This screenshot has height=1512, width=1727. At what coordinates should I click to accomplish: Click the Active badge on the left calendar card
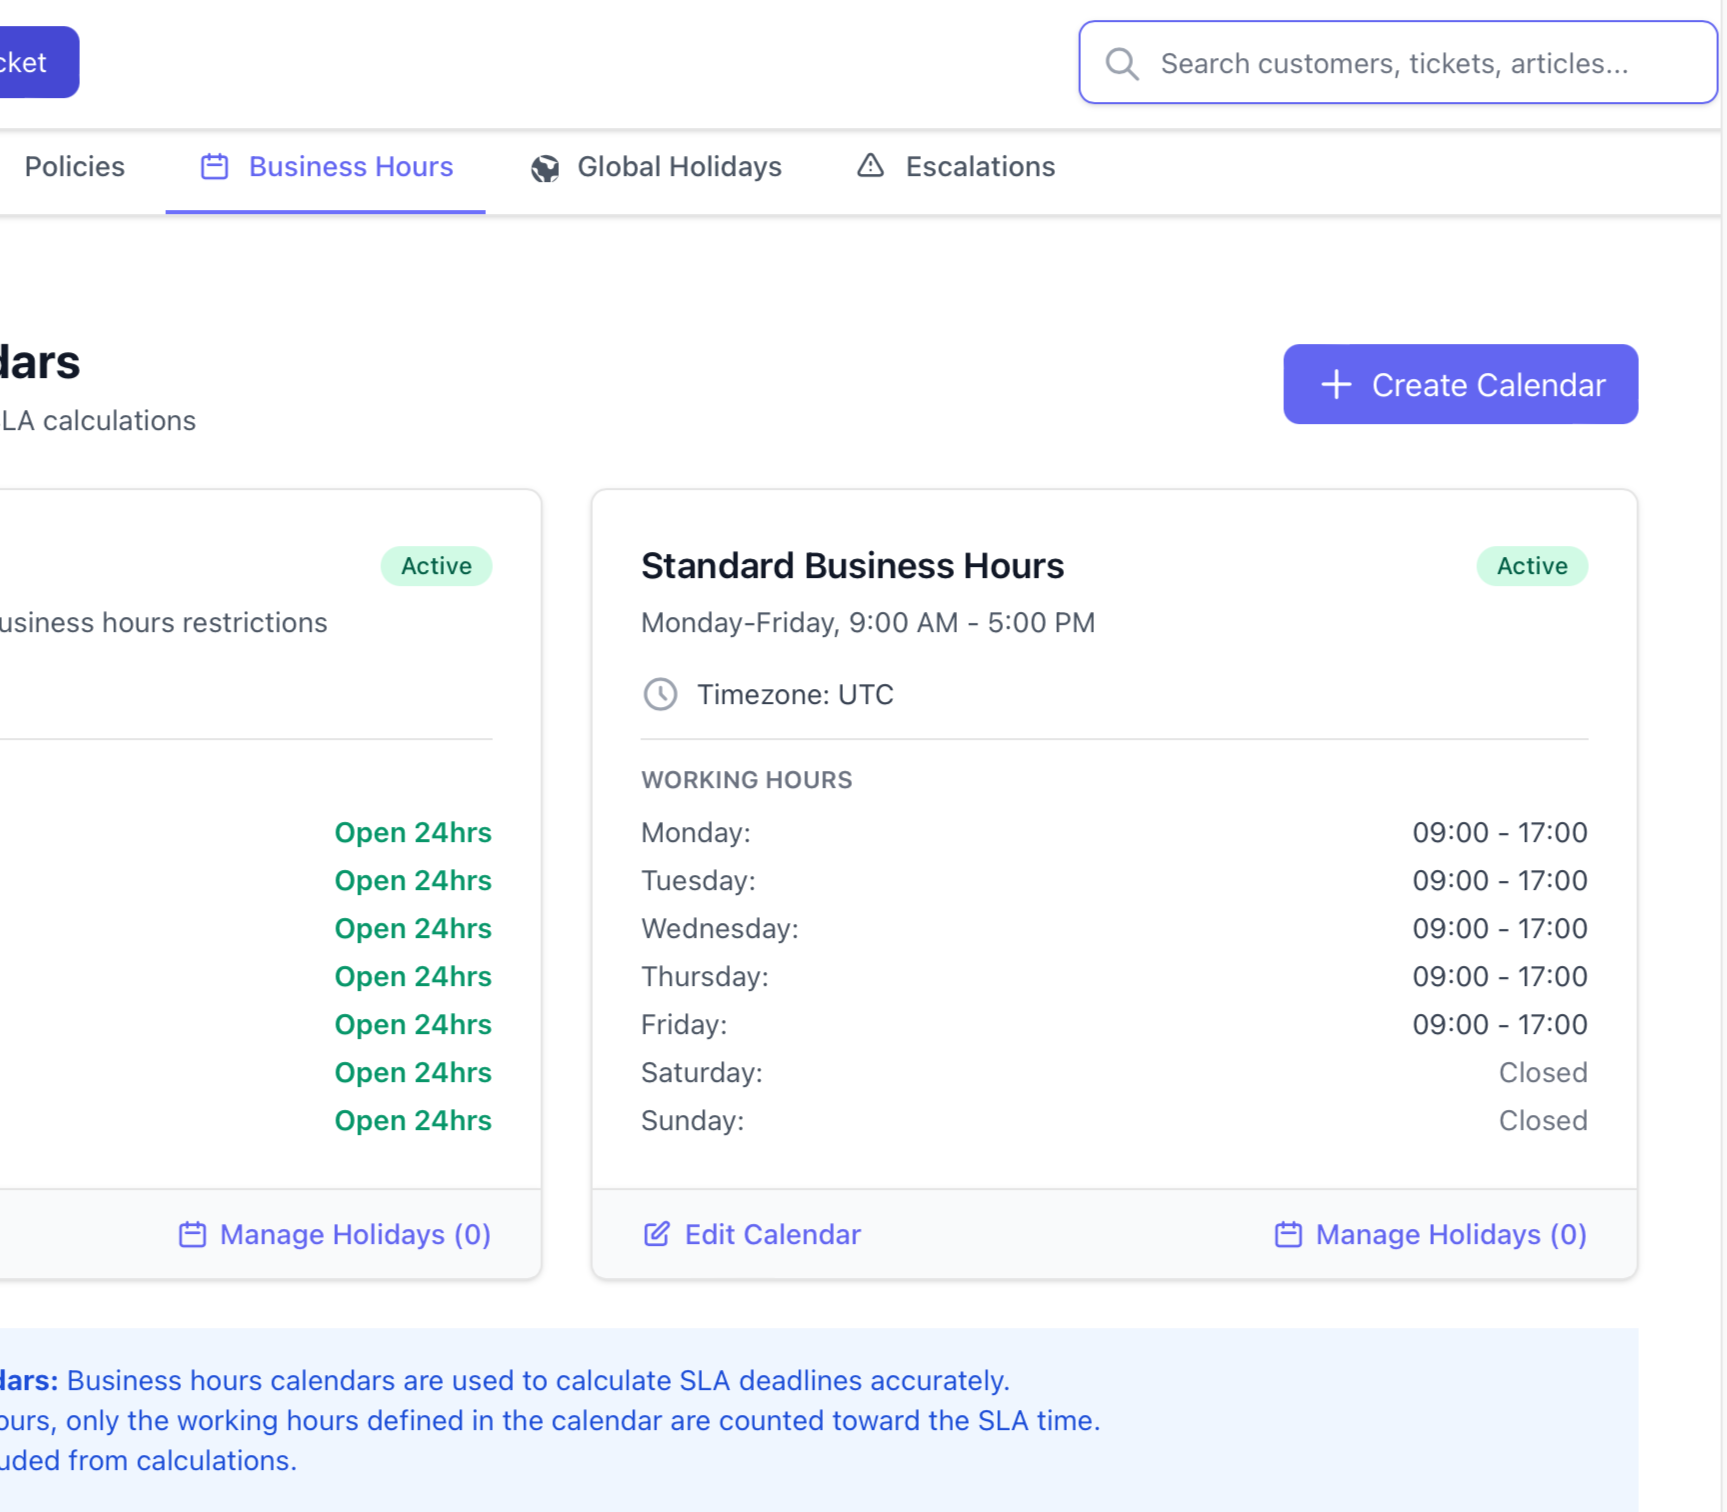click(x=436, y=566)
